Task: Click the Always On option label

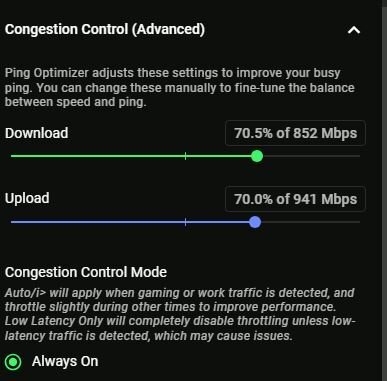Action: pyautogui.click(x=65, y=361)
